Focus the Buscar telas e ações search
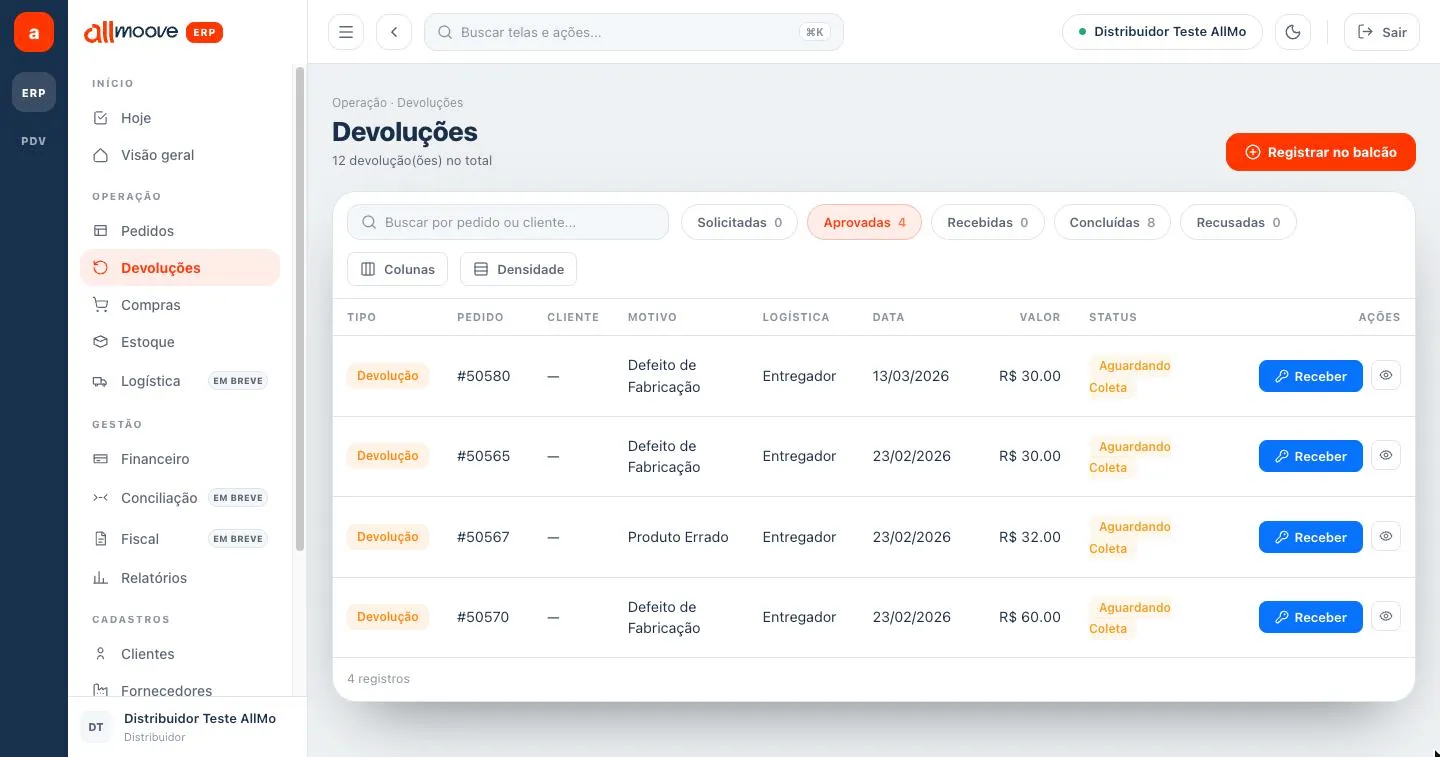 [634, 32]
